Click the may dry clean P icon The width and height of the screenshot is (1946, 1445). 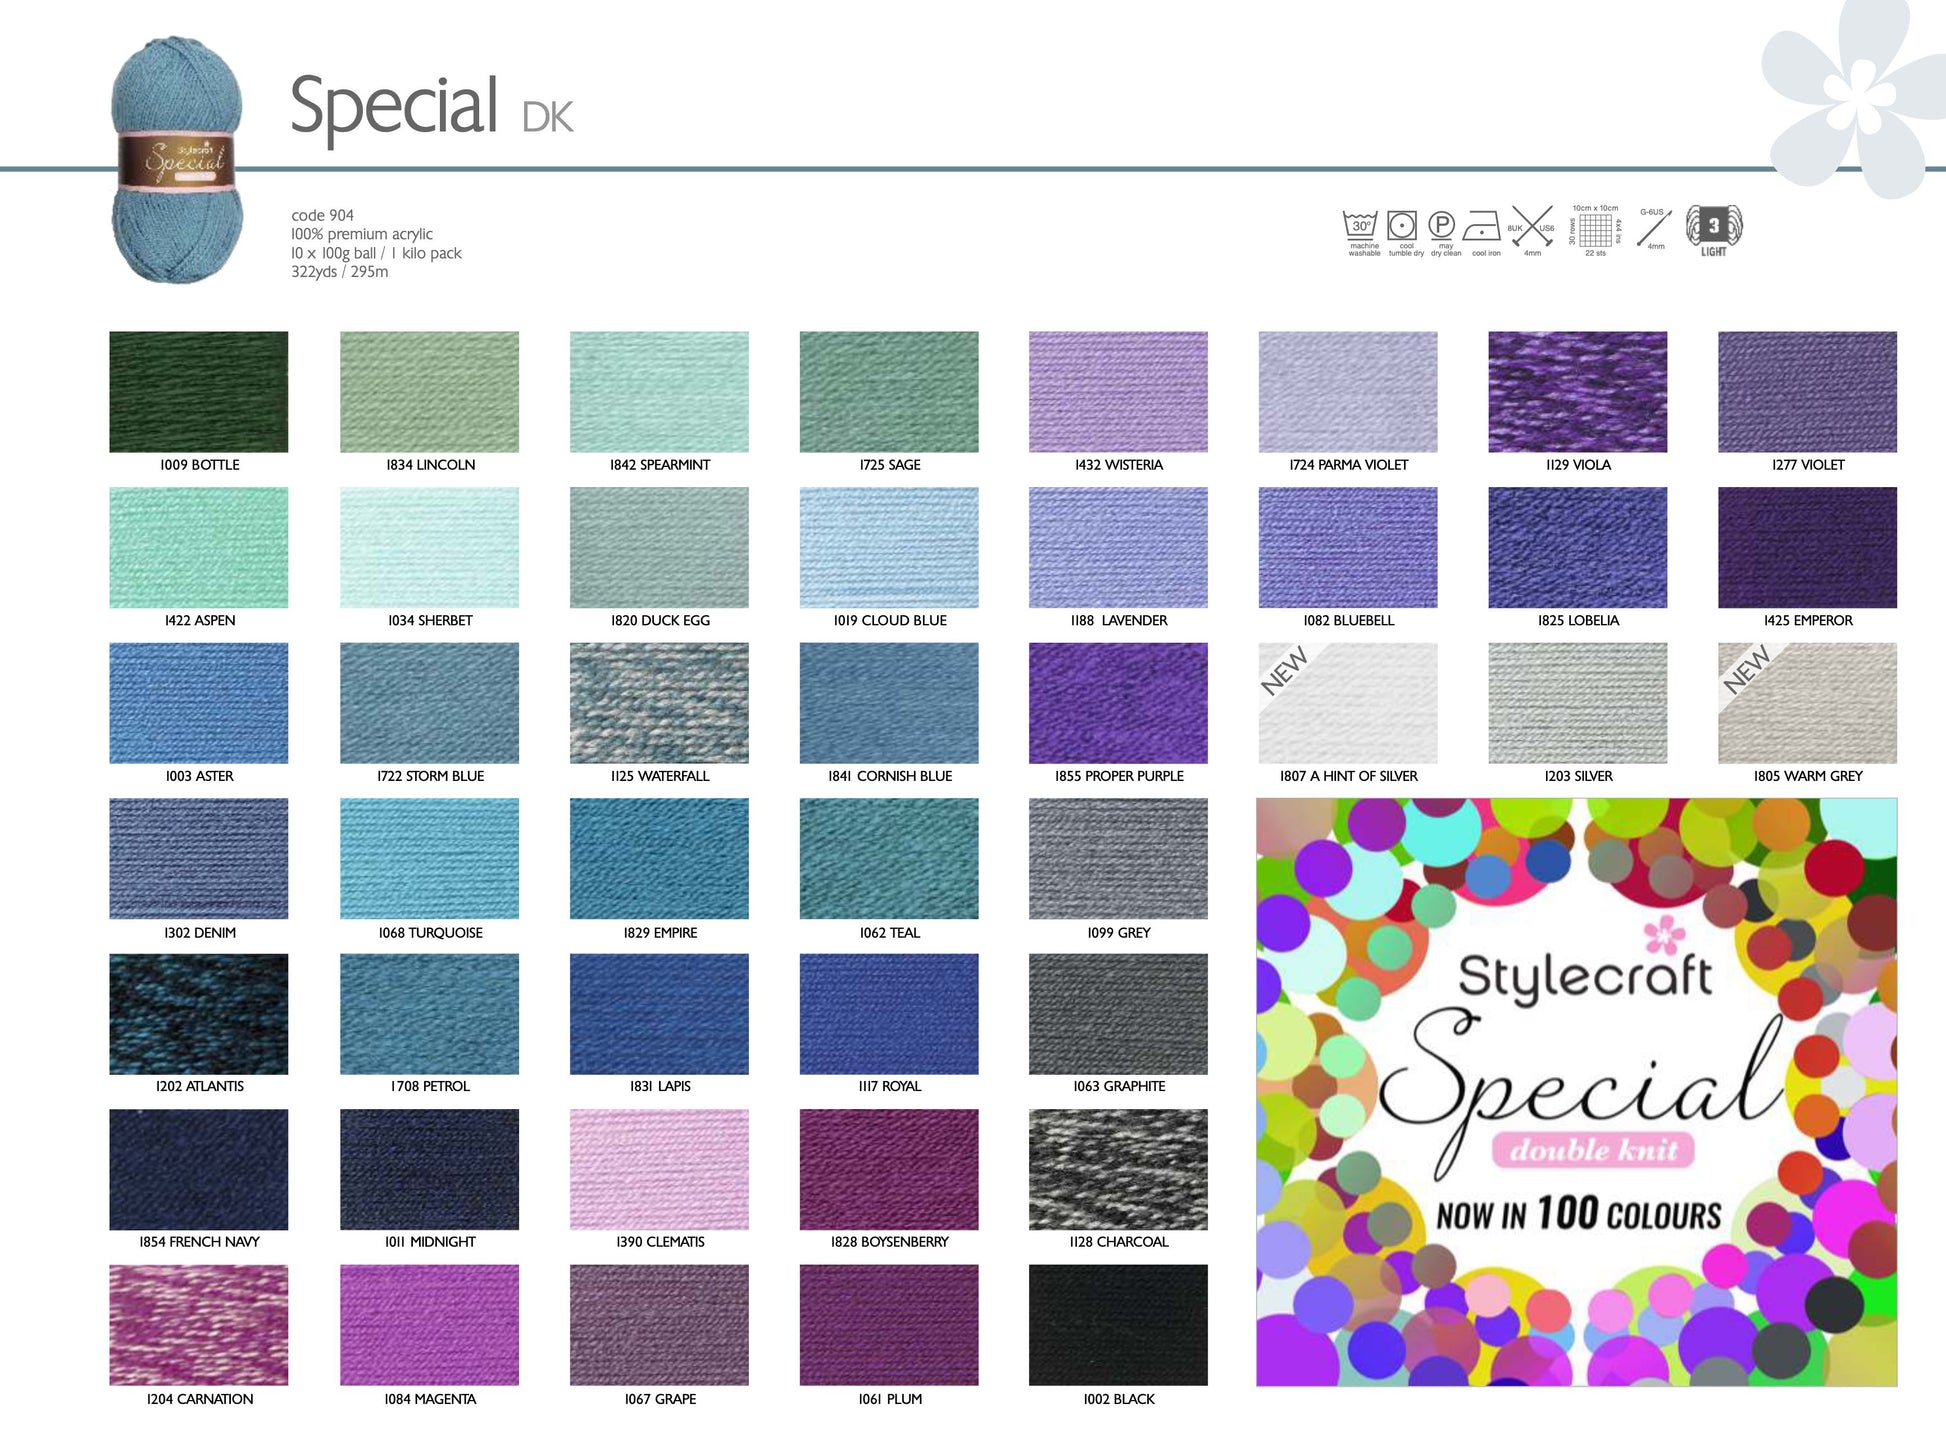point(1442,227)
